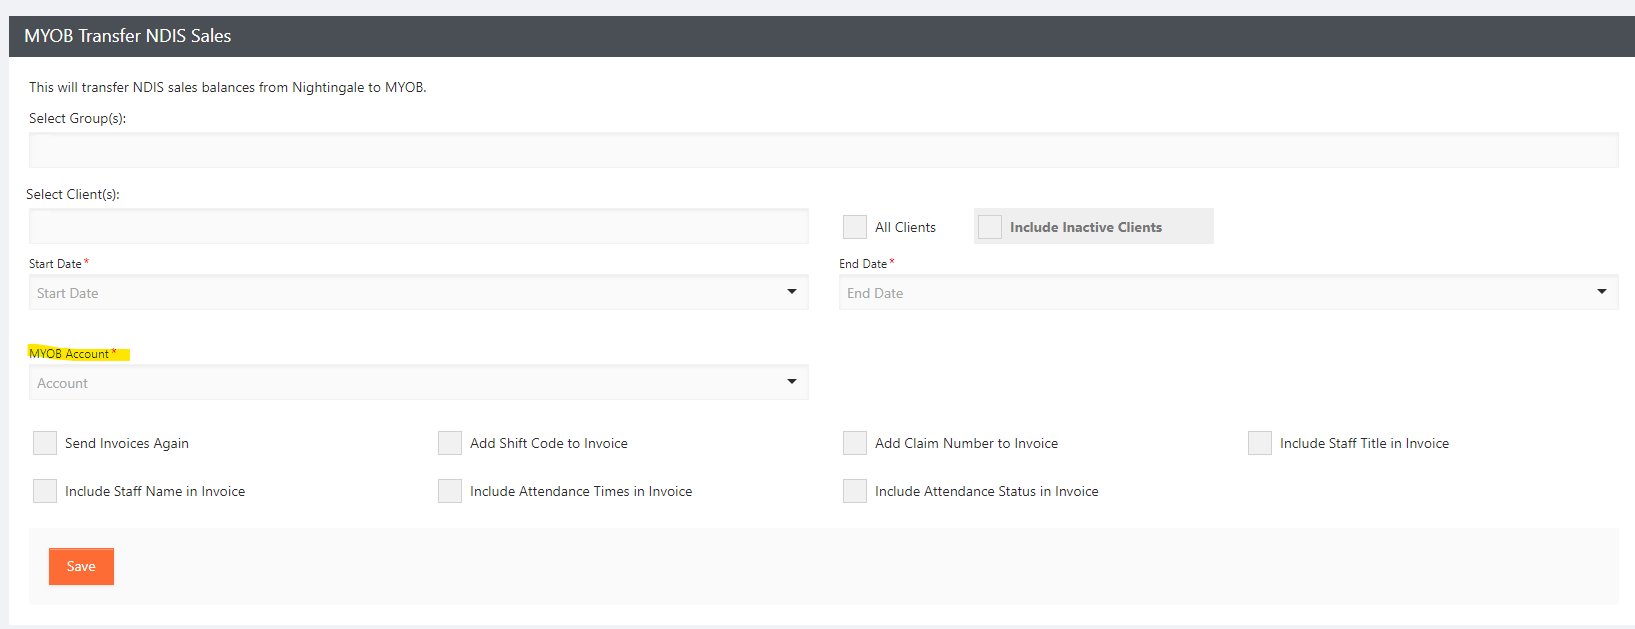Enable Include Inactive Clients checkbox
The width and height of the screenshot is (1635, 629).
[990, 227]
